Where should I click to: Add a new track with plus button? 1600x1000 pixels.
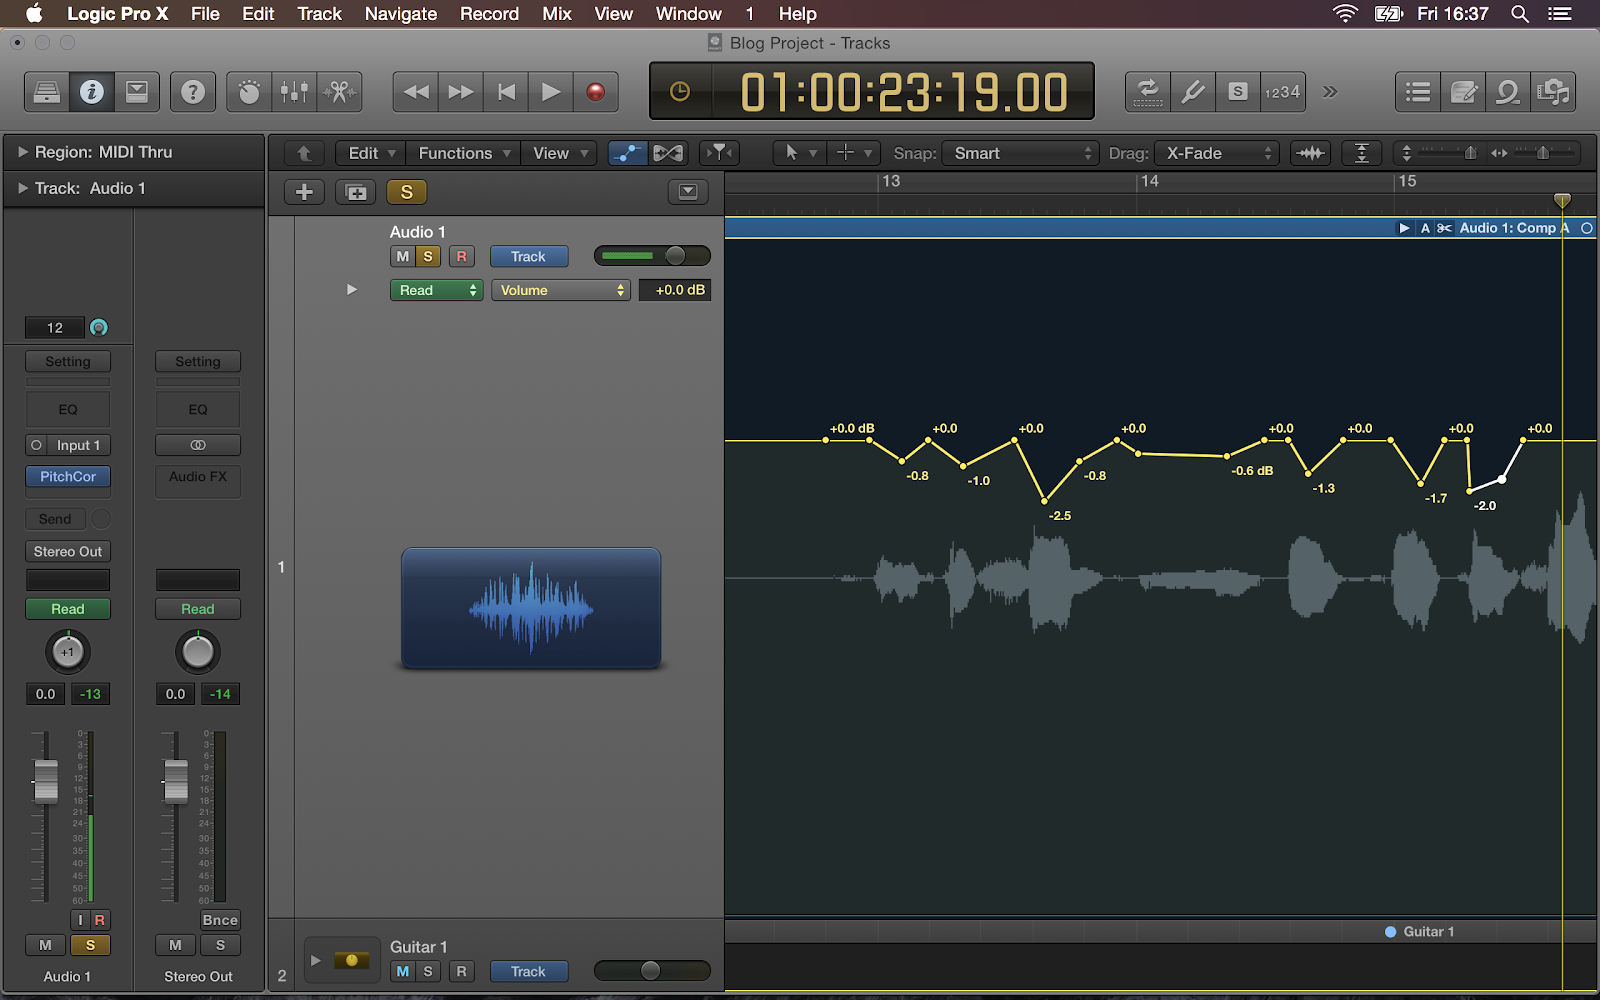(x=305, y=192)
